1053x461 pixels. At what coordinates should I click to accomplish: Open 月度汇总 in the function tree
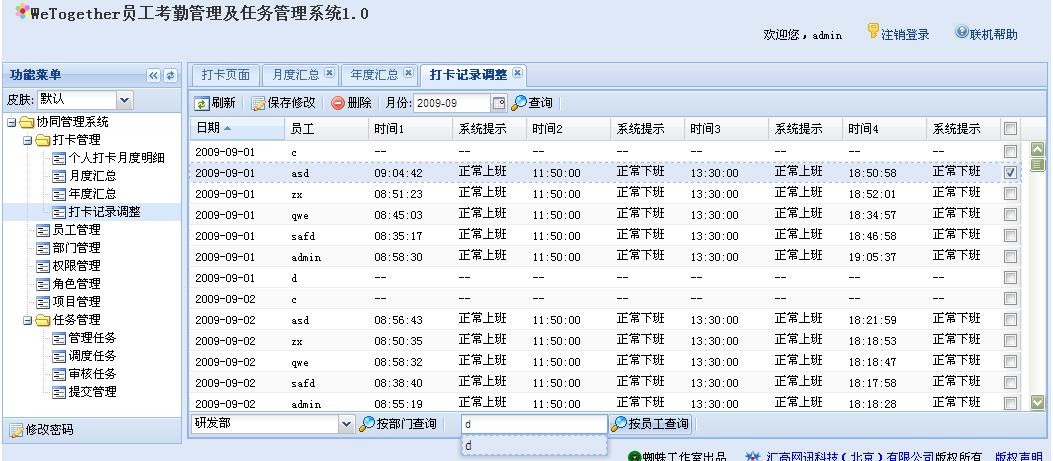93,177
